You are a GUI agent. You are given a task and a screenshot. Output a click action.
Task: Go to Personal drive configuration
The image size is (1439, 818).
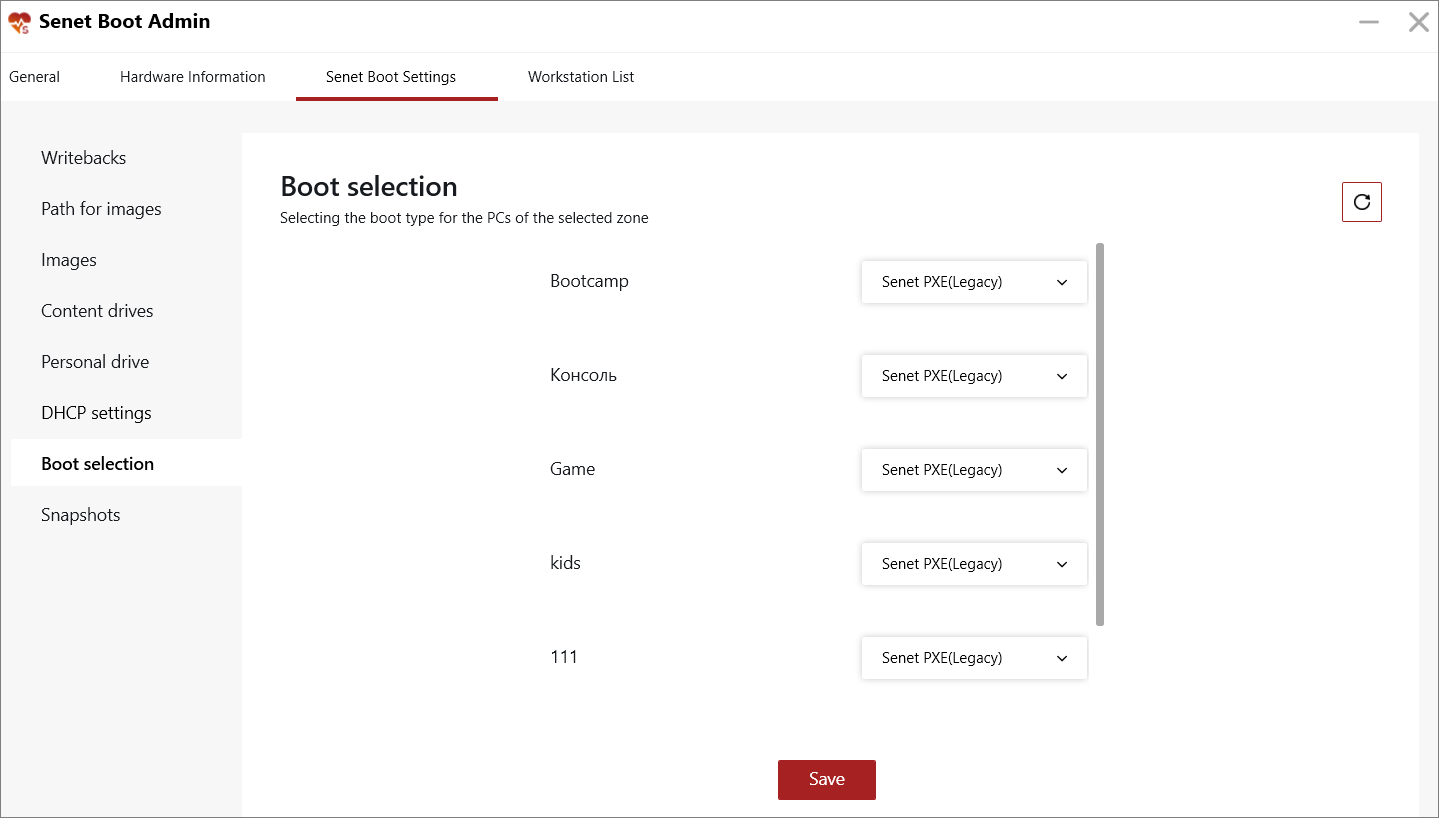pos(95,362)
